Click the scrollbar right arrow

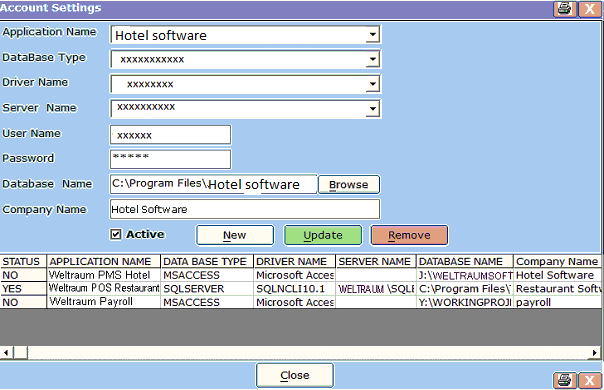594,353
